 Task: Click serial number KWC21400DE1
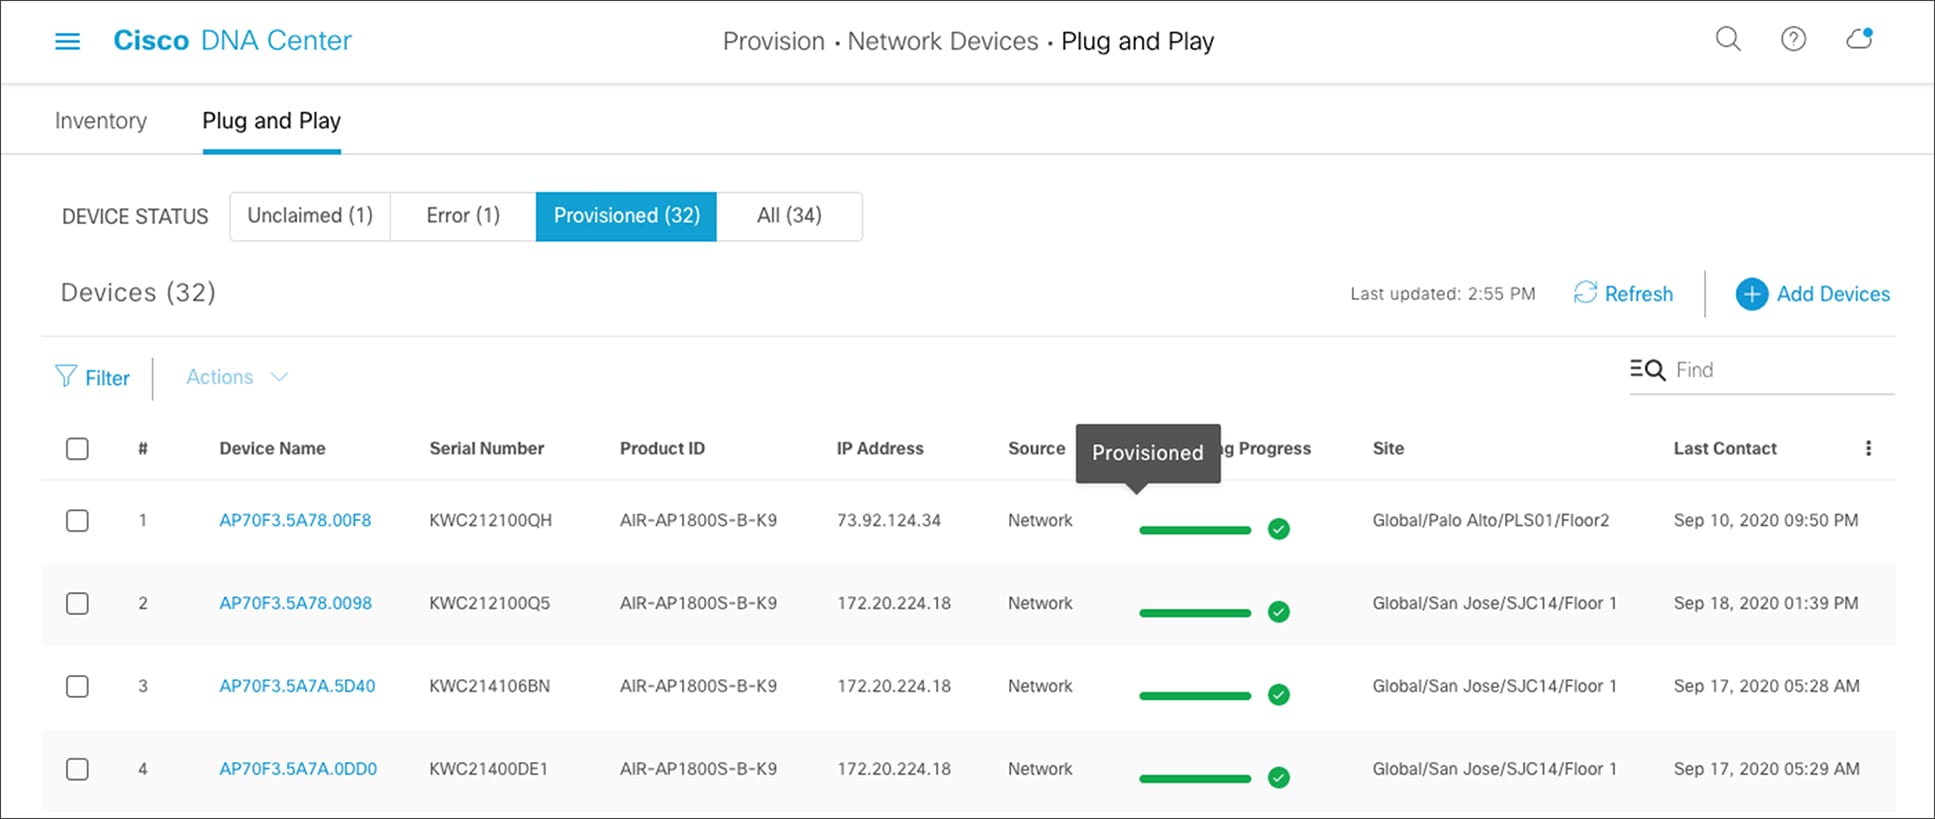[488, 769]
